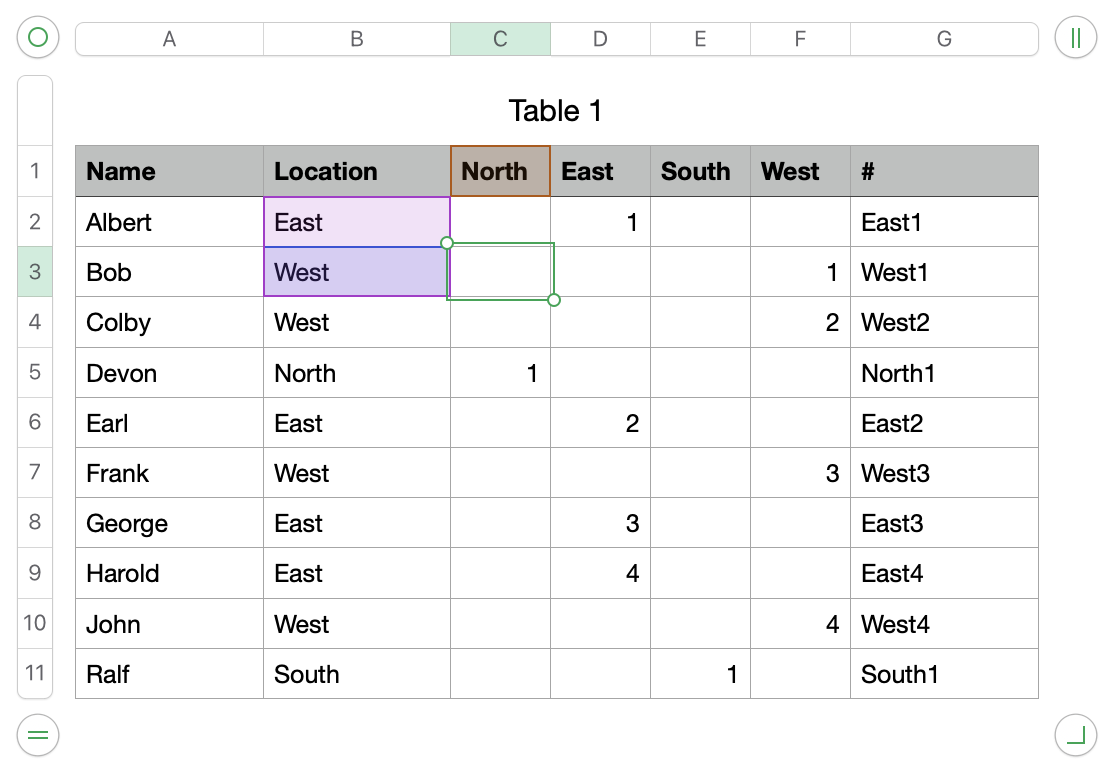This screenshot has width=1112, height=770.
Task: Select row 11 header tab
Action: click(35, 673)
